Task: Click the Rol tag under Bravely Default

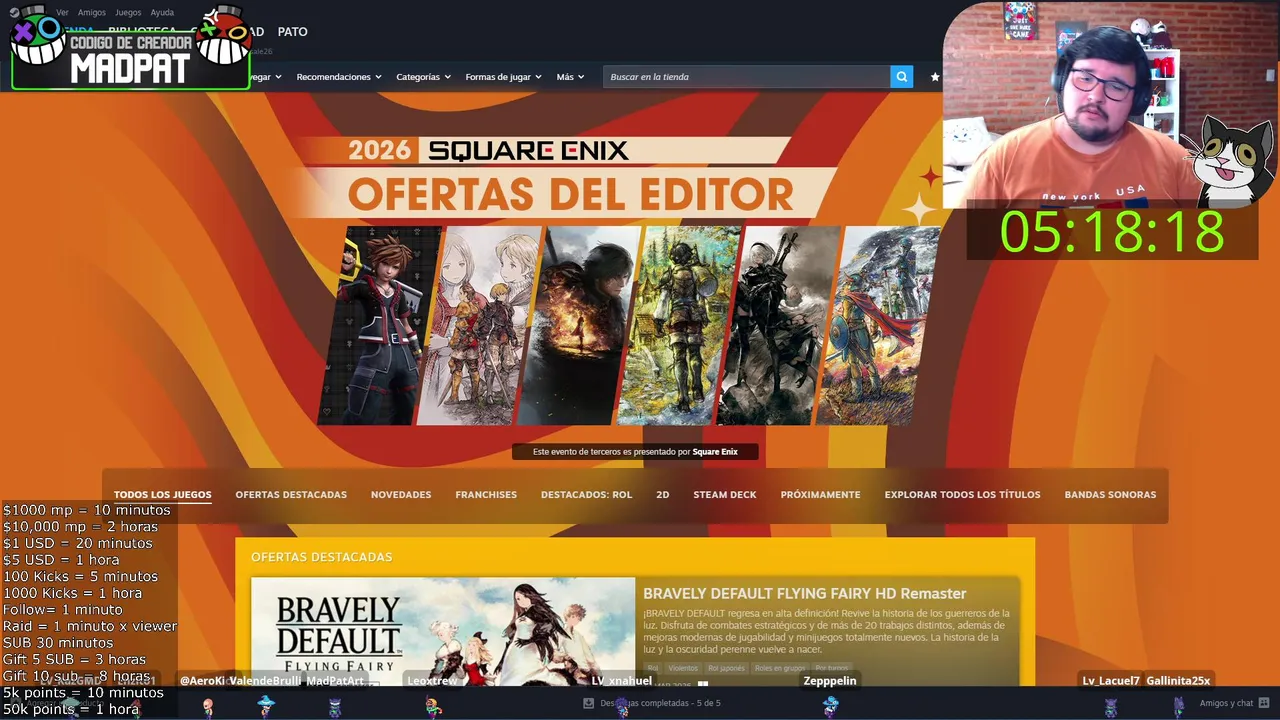Action: click(x=653, y=668)
